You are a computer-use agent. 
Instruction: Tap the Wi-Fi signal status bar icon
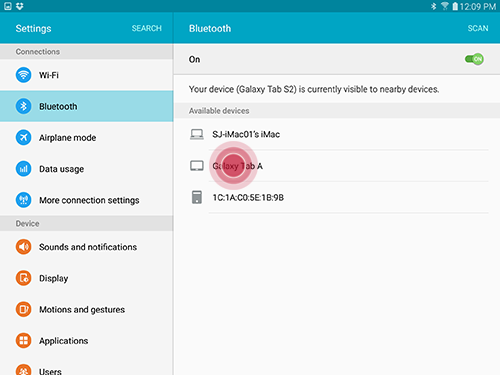445,6
